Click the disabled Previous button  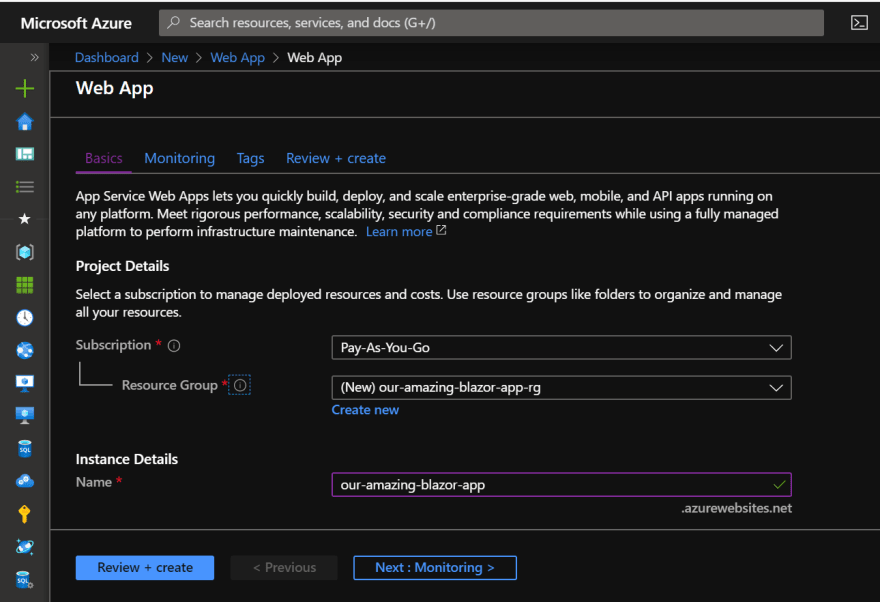tap(285, 568)
